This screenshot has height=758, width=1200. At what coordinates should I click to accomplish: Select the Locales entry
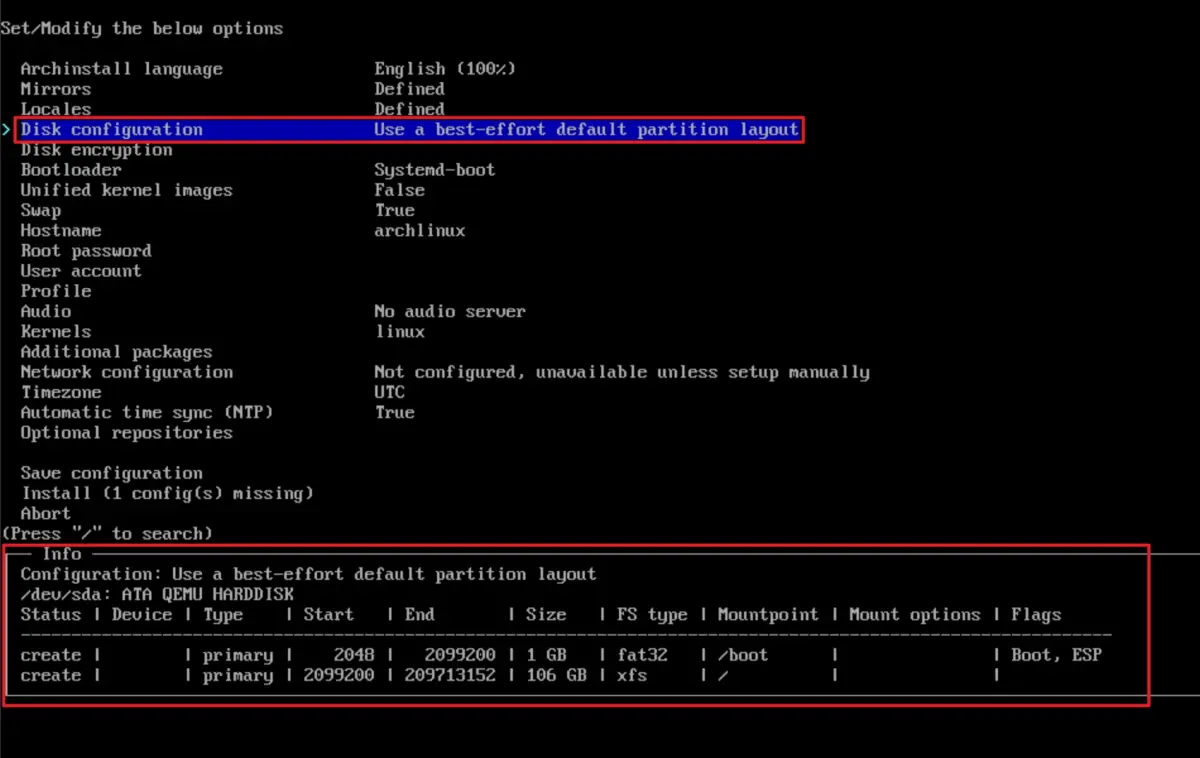tap(55, 109)
